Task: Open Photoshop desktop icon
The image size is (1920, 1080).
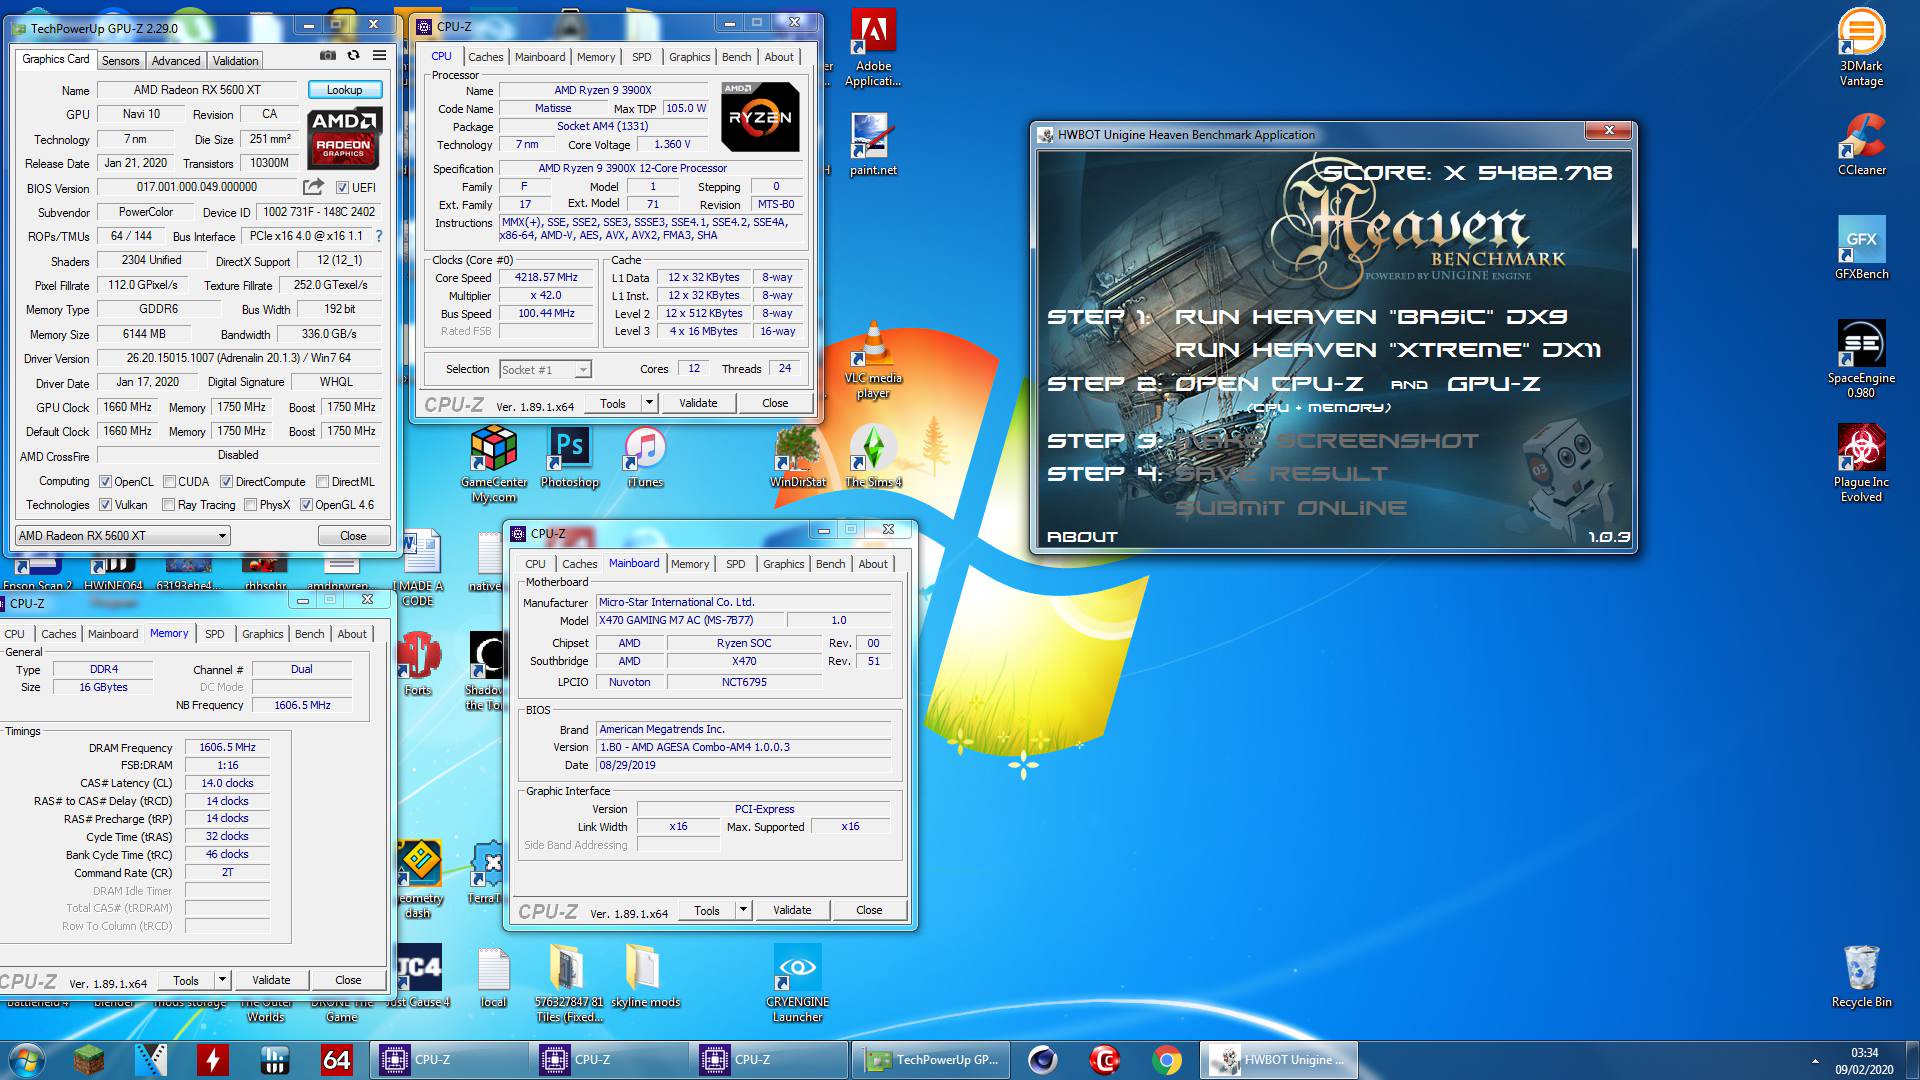Action: point(570,458)
